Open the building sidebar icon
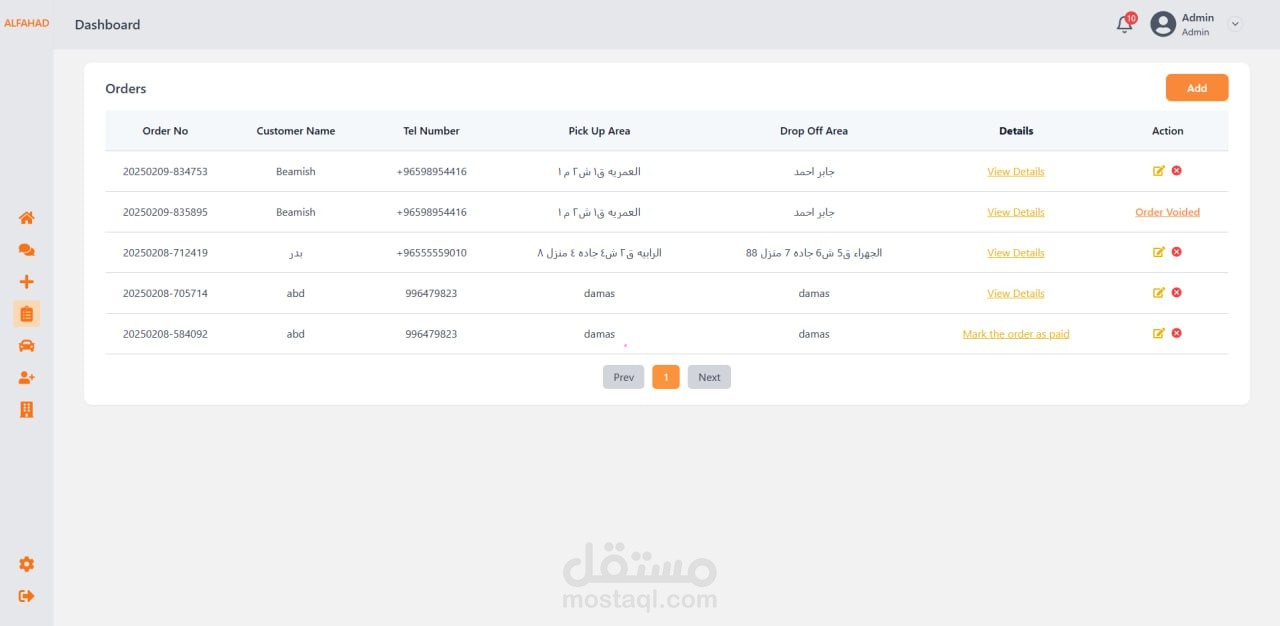 pyautogui.click(x=27, y=410)
